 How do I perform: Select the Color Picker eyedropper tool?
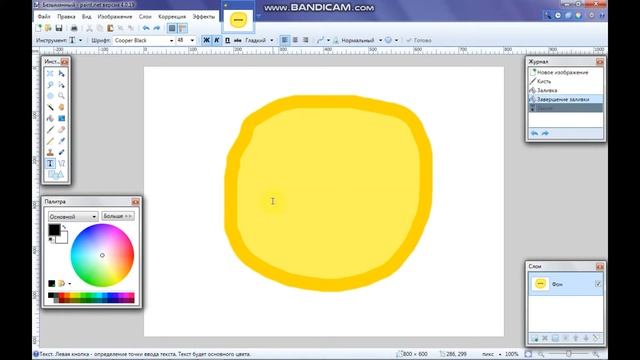pyautogui.click(x=61, y=141)
